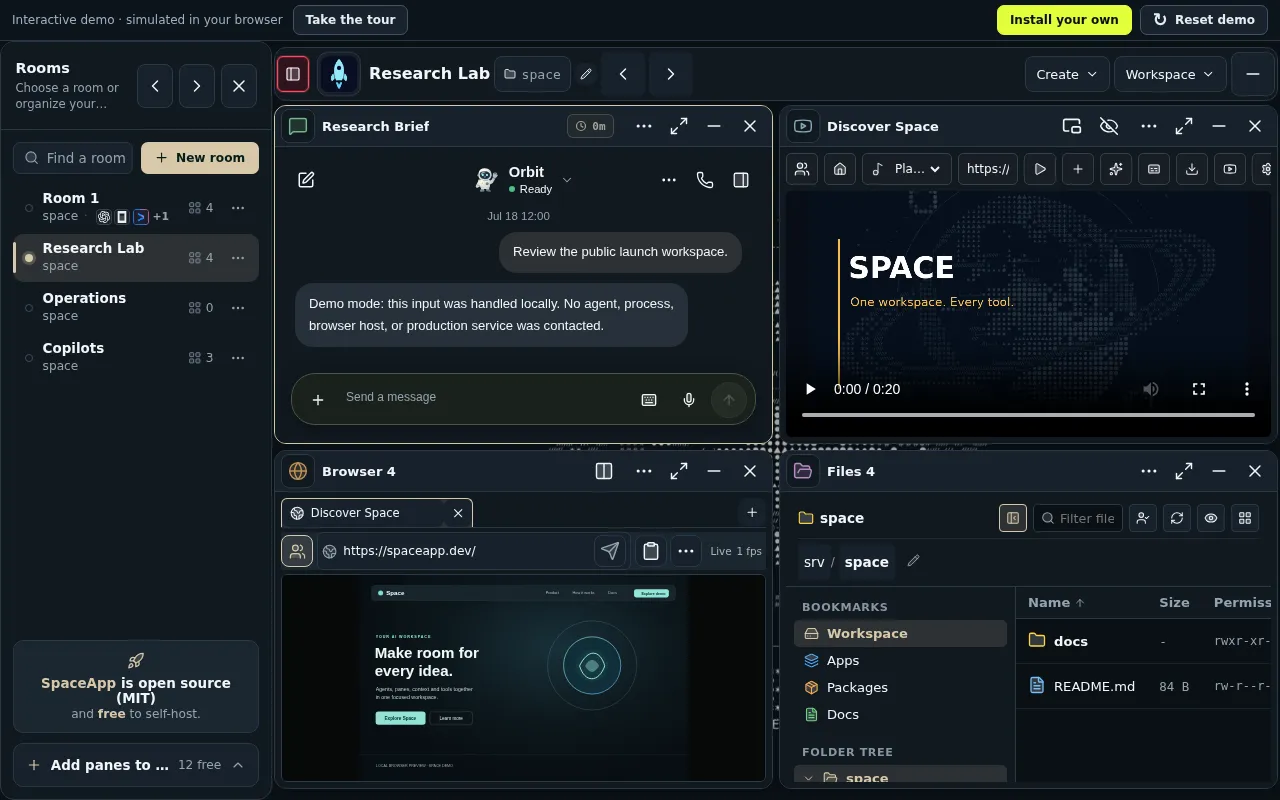Screen dimensions: 1280x800
Task: Toggle captions in Discover Space toolbar
Action: (1154, 169)
